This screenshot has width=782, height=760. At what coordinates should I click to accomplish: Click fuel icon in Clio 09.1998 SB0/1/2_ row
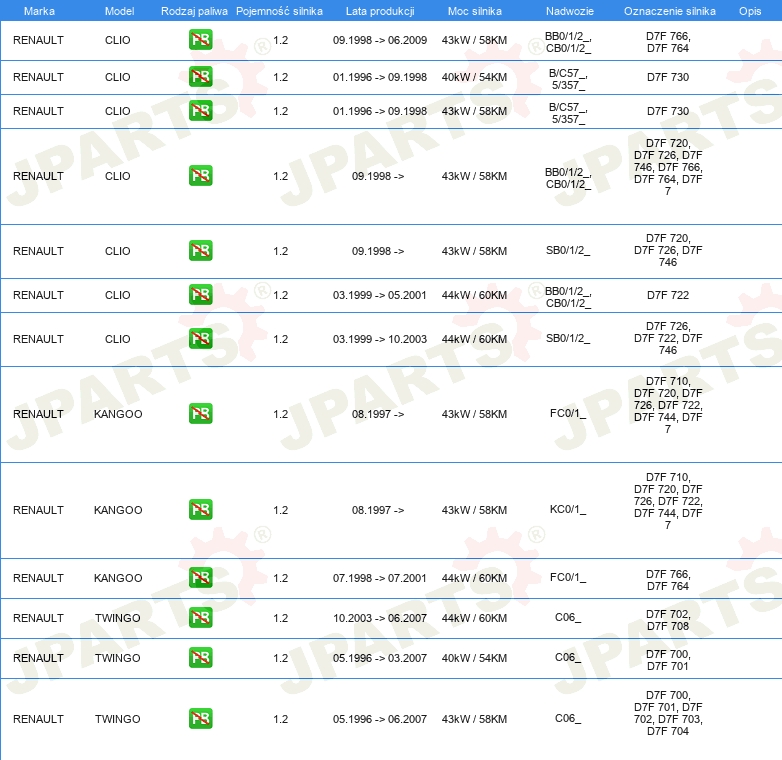[x=200, y=250]
